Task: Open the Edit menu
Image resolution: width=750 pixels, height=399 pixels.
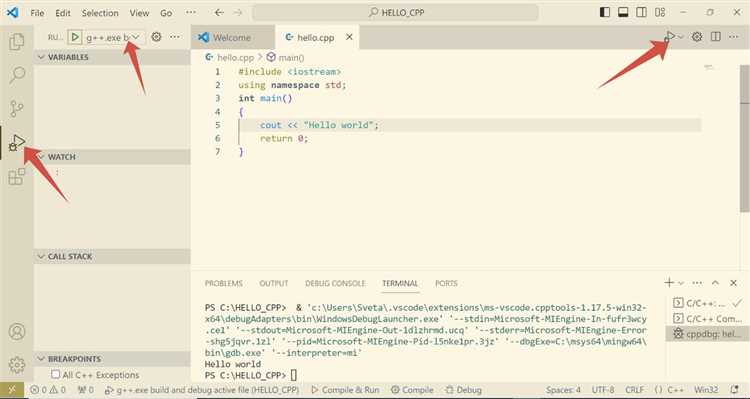Action: (x=63, y=13)
